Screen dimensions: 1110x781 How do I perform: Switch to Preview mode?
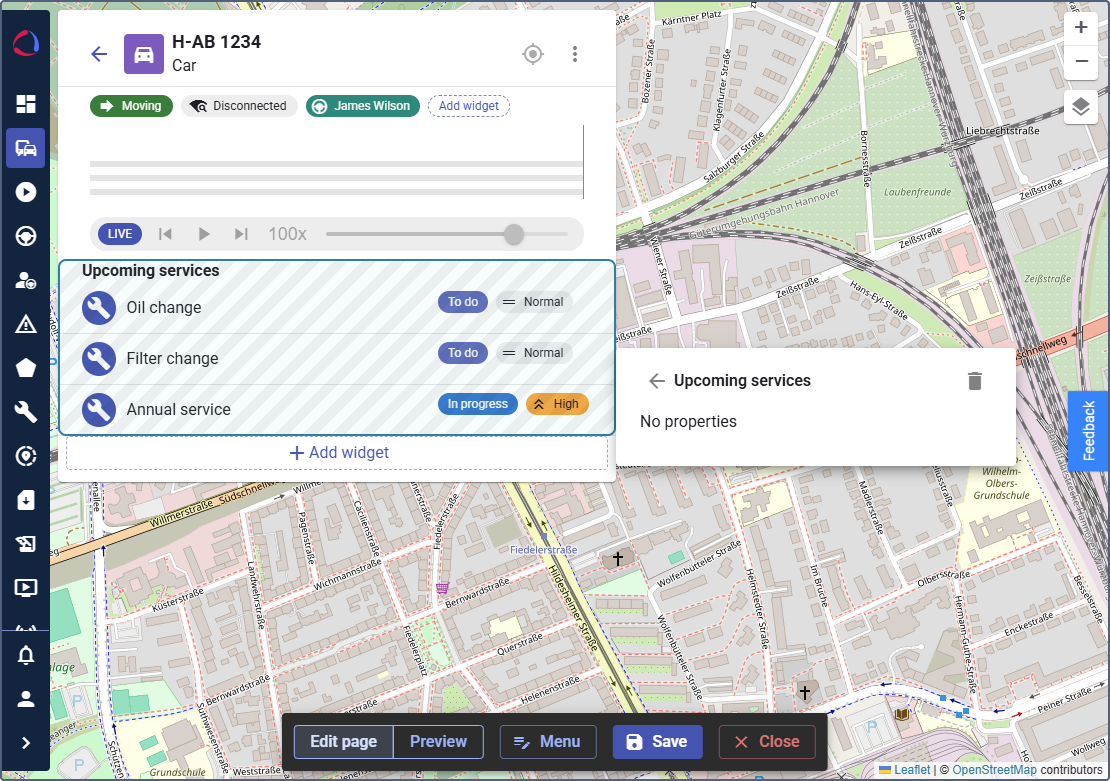click(438, 742)
